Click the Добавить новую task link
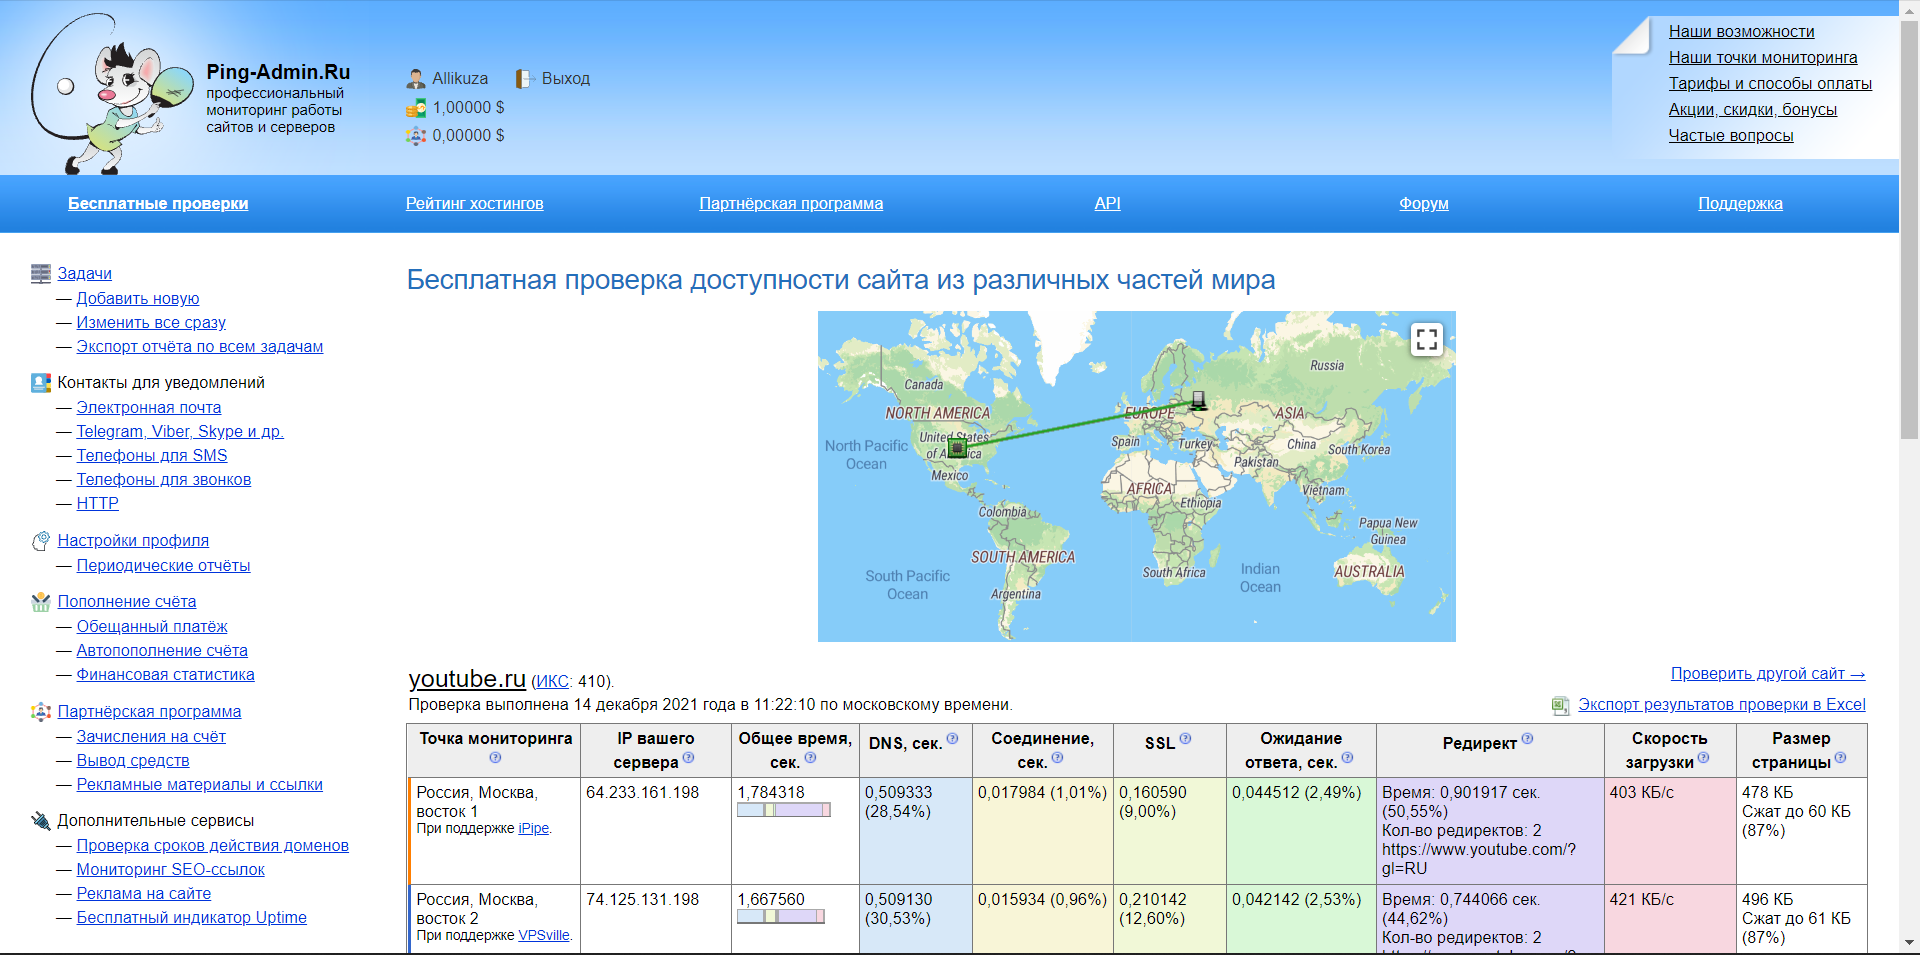The image size is (1920, 955). pyautogui.click(x=138, y=299)
